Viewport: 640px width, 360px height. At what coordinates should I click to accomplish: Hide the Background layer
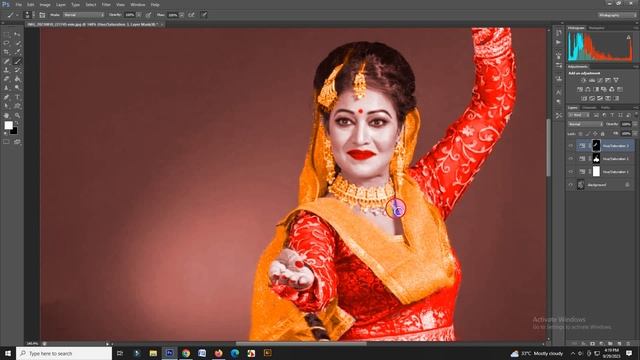(571, 184)
